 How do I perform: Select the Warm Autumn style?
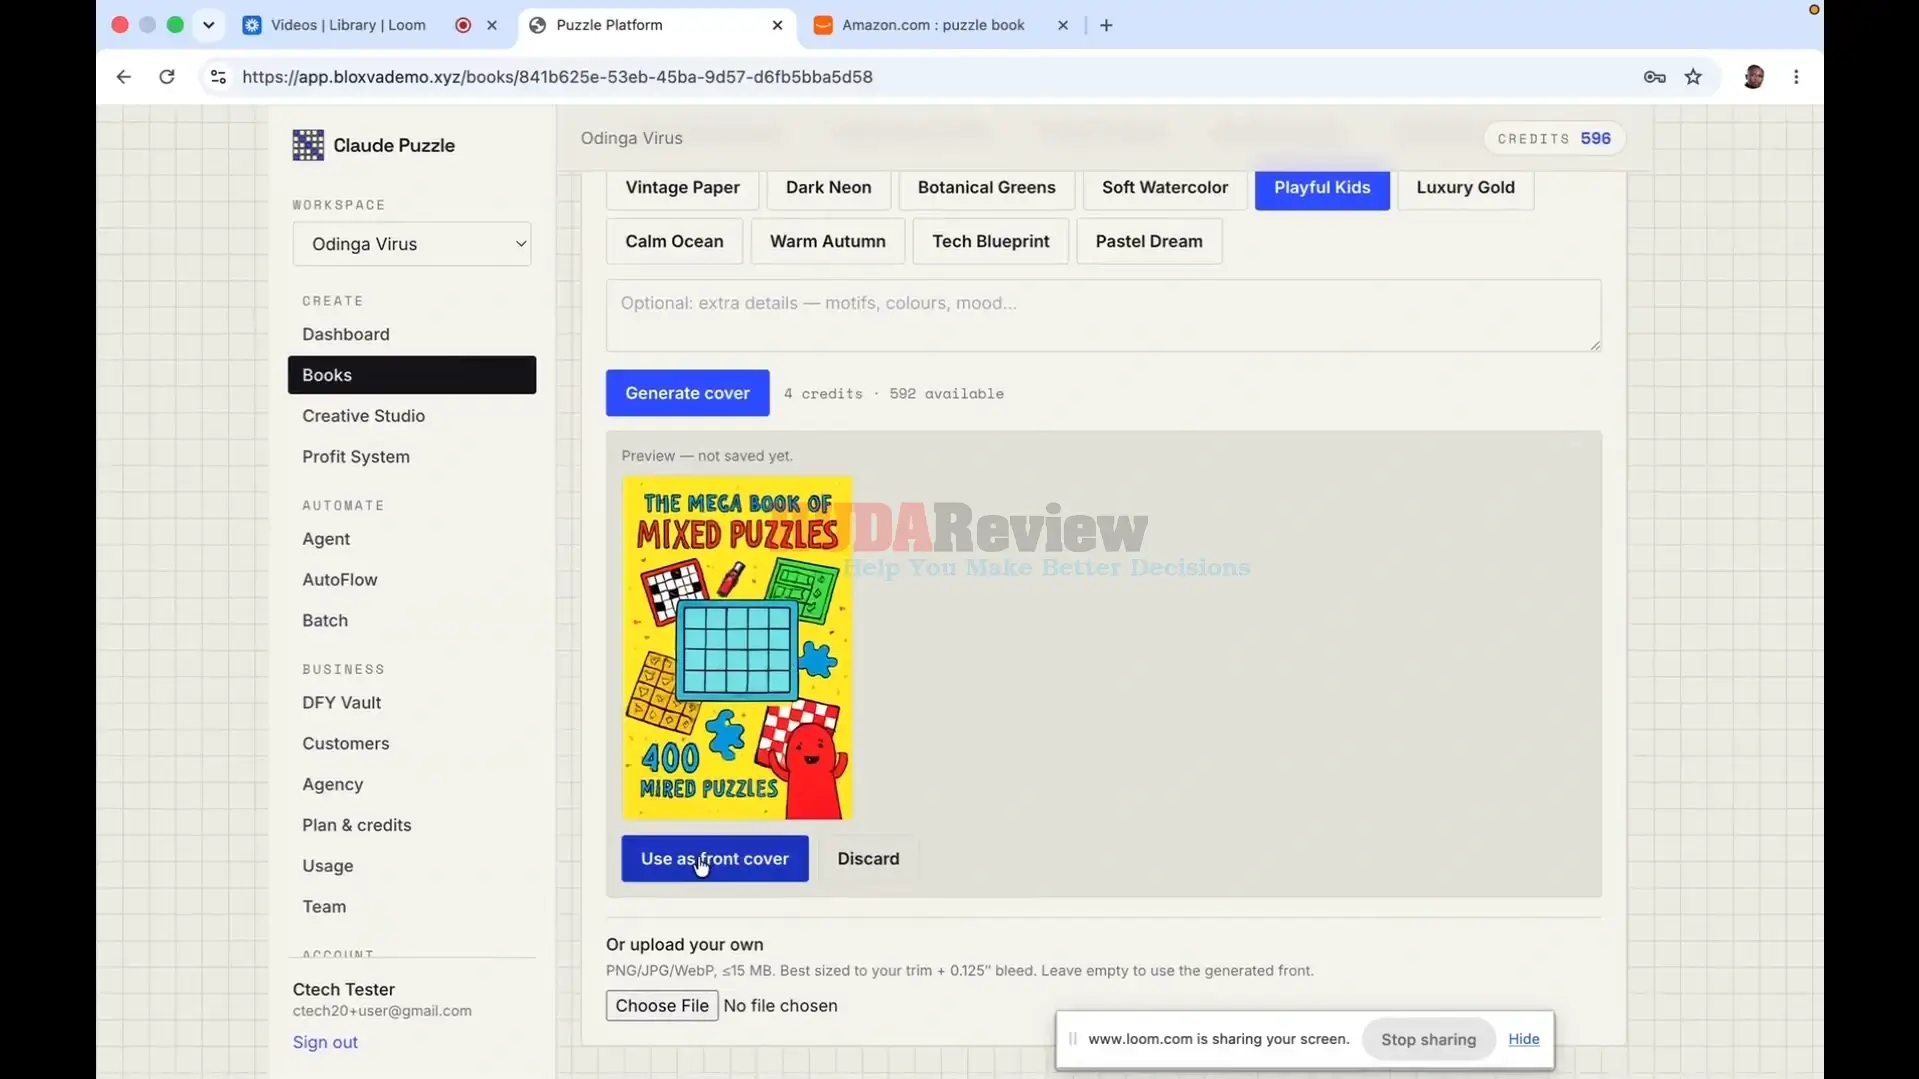click(x=827, y=241)
